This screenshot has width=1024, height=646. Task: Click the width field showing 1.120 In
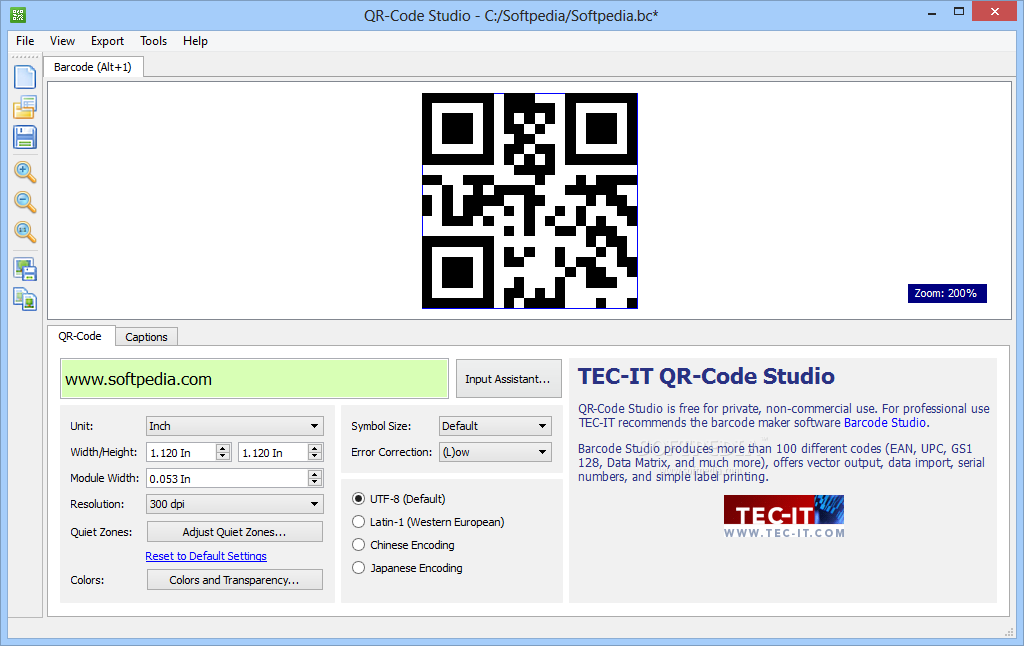click(182, 452)
